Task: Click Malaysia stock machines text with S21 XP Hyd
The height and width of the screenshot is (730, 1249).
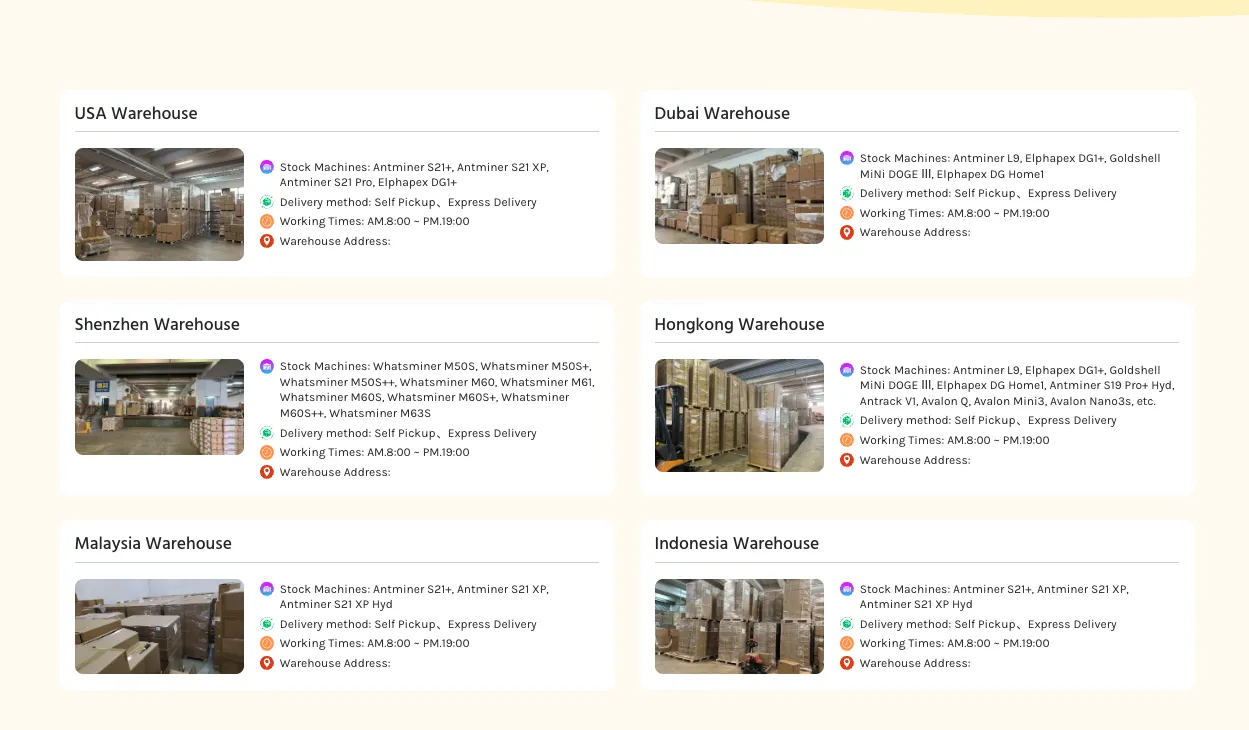Action: pyautogui.click(x=414, y=597)
